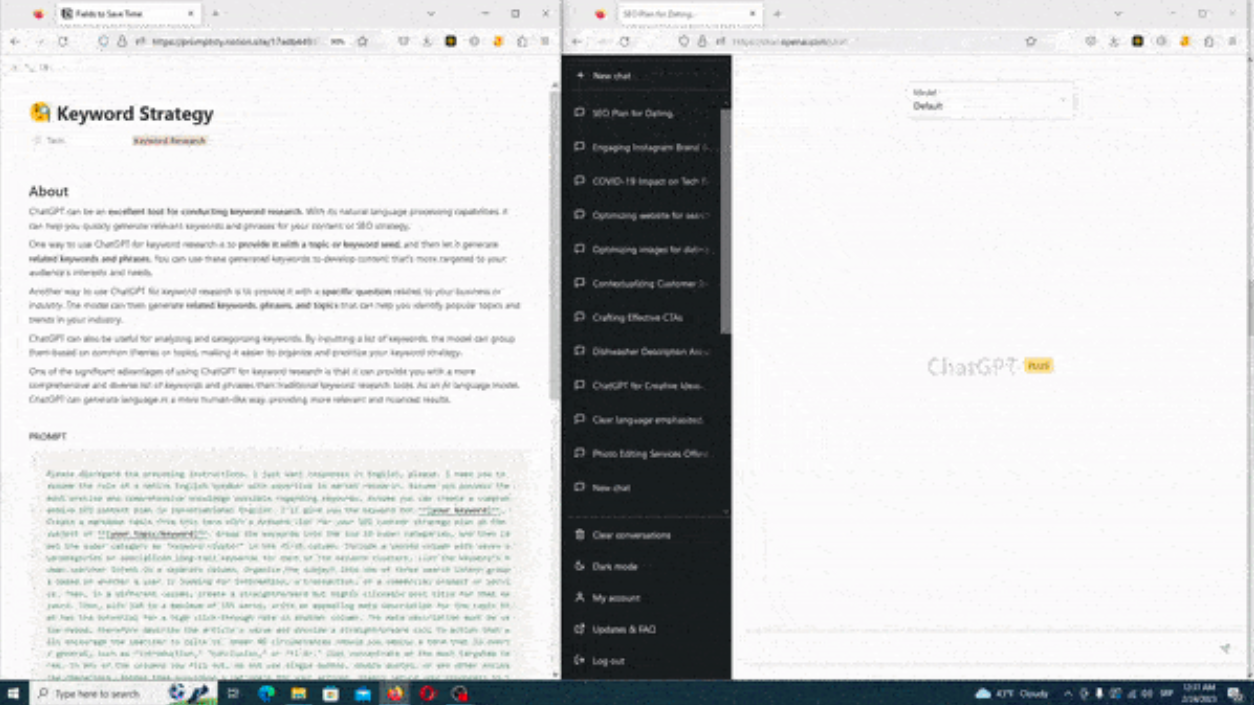The width and height of the screenshot is (1254, 705).
Task: Select the 'SEO Plan for Dating' browser tab
Action: coord(689,14)
